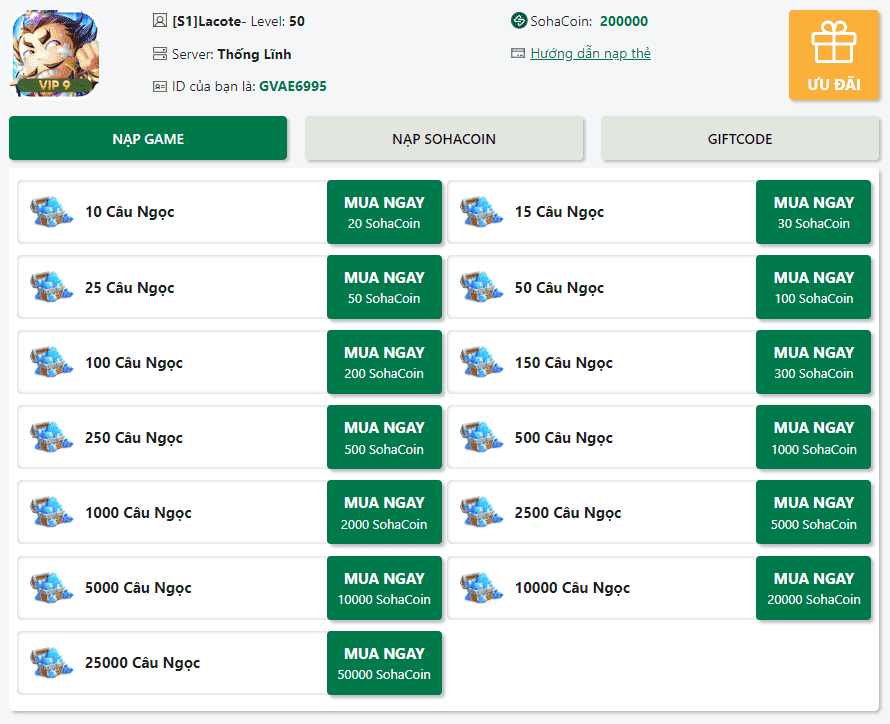Click the gem chest icon for 25 Câu Ngọc

coord(51,287)
